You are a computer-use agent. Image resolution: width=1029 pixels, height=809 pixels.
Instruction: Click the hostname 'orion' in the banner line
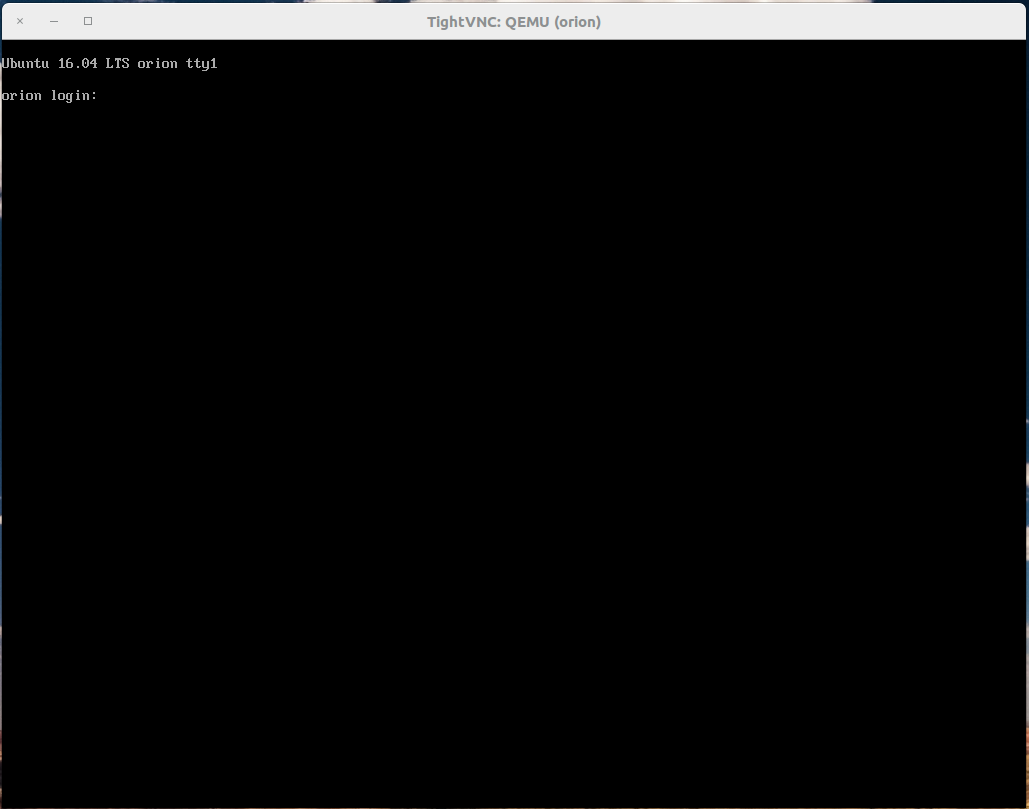pos(157,64)
